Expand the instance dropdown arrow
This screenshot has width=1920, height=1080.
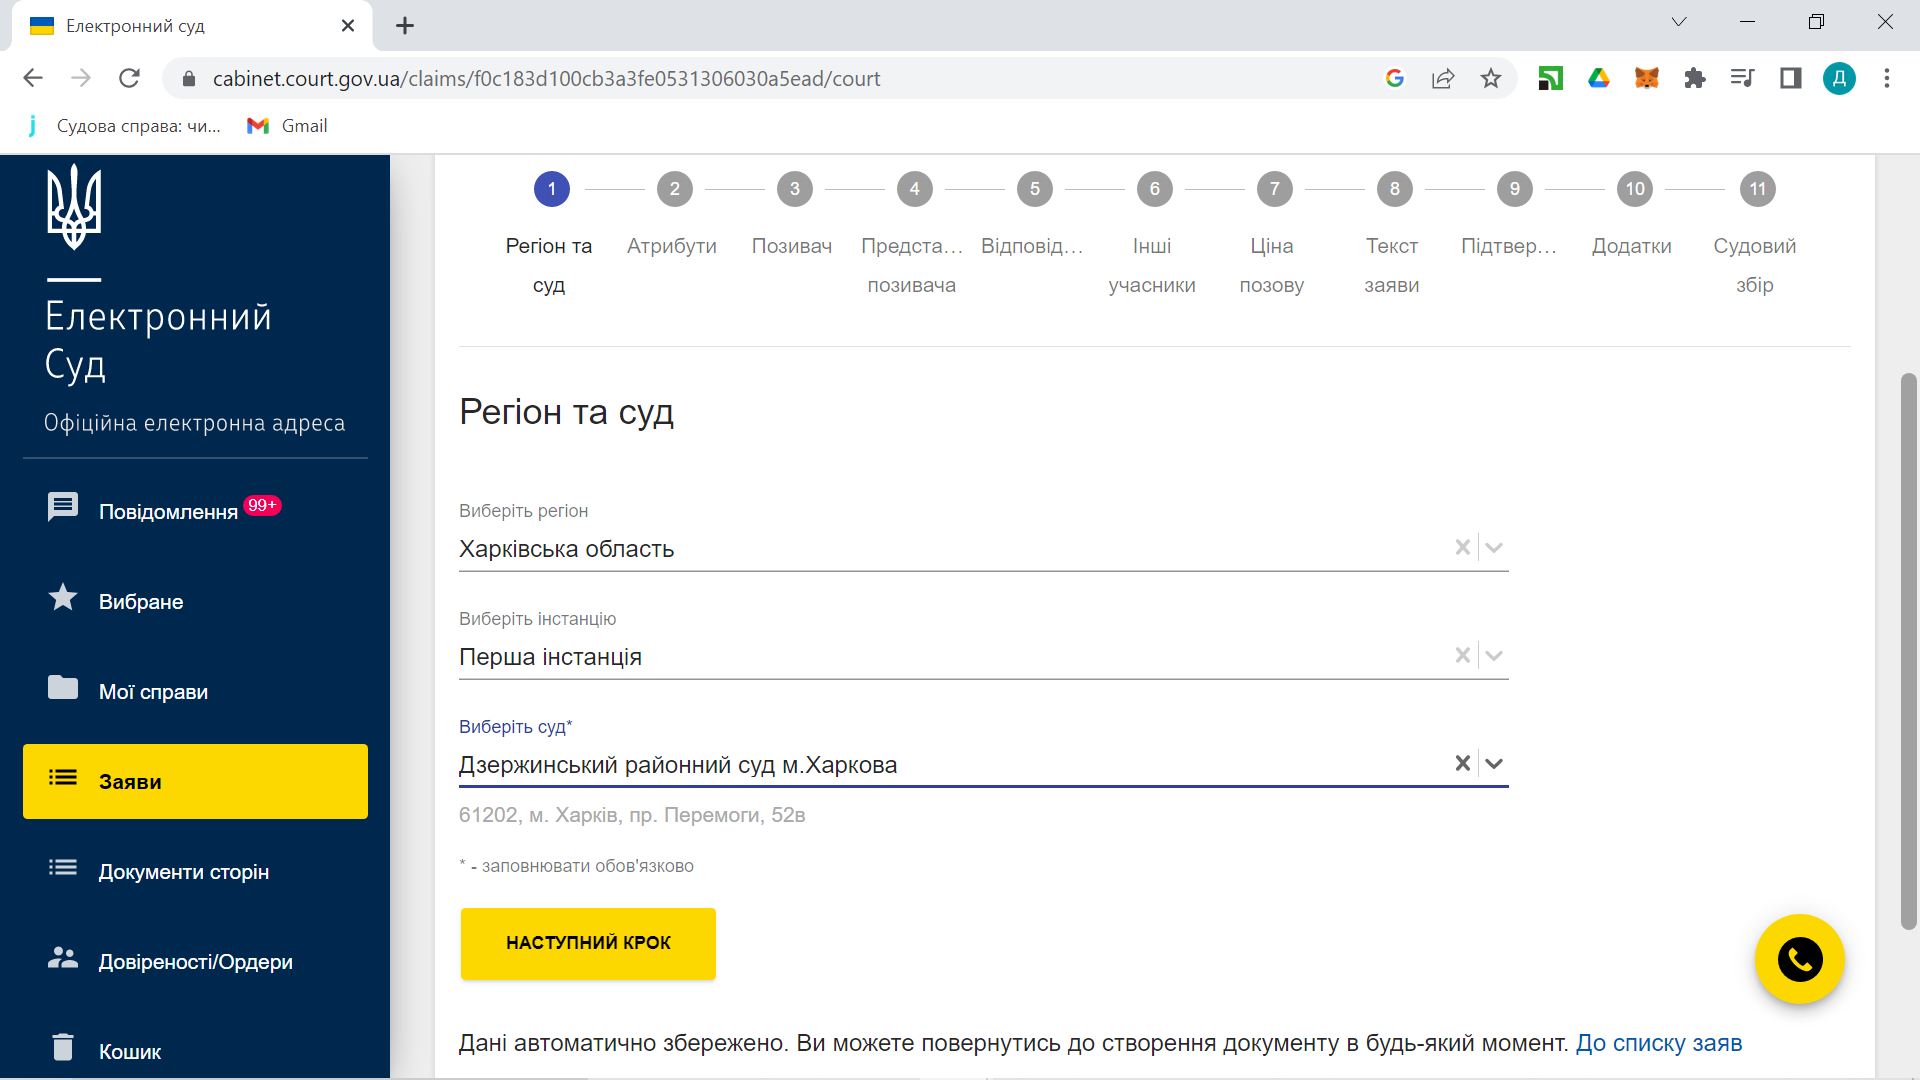pos(1494,655)
